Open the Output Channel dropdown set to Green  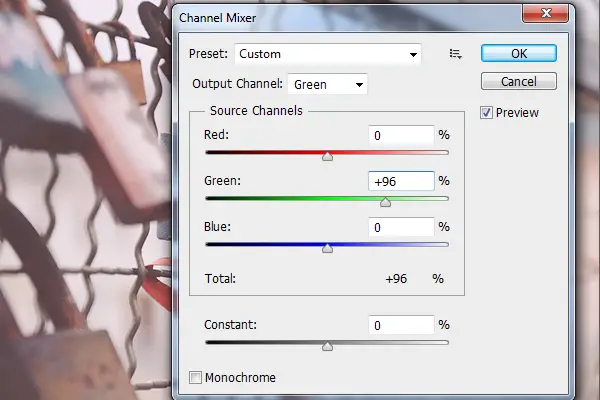tap(327, 85)
